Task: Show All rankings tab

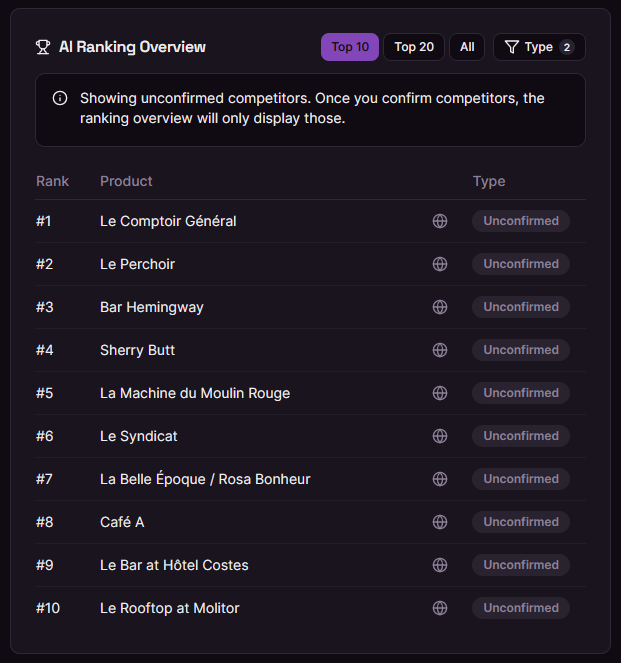Action: click(x=467, y=47)
